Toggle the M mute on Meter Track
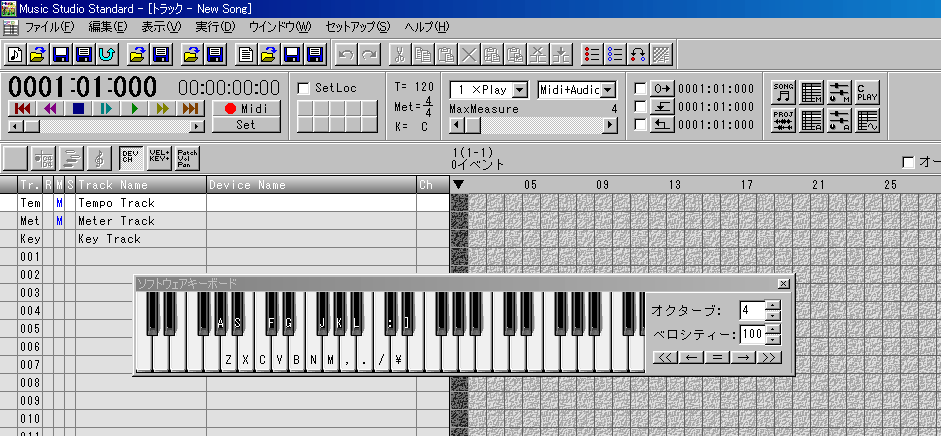 tap(59, 221)
